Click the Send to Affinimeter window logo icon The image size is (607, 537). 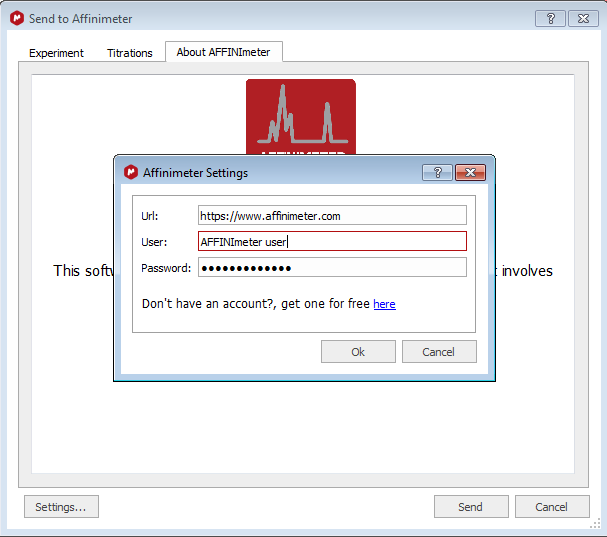pyautogui.click(x=17, y=18)
